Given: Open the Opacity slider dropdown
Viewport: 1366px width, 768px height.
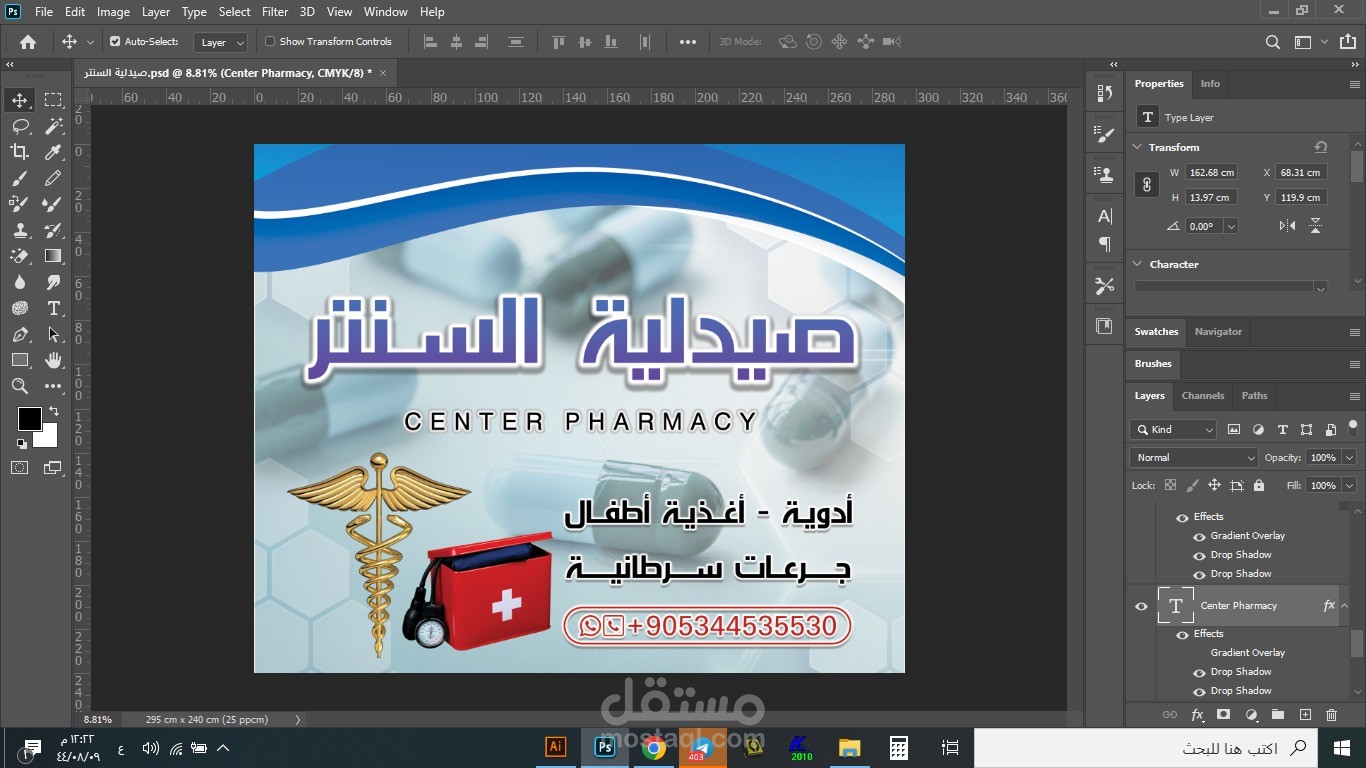Looking at the screenshot, I should click(1347, 457).
